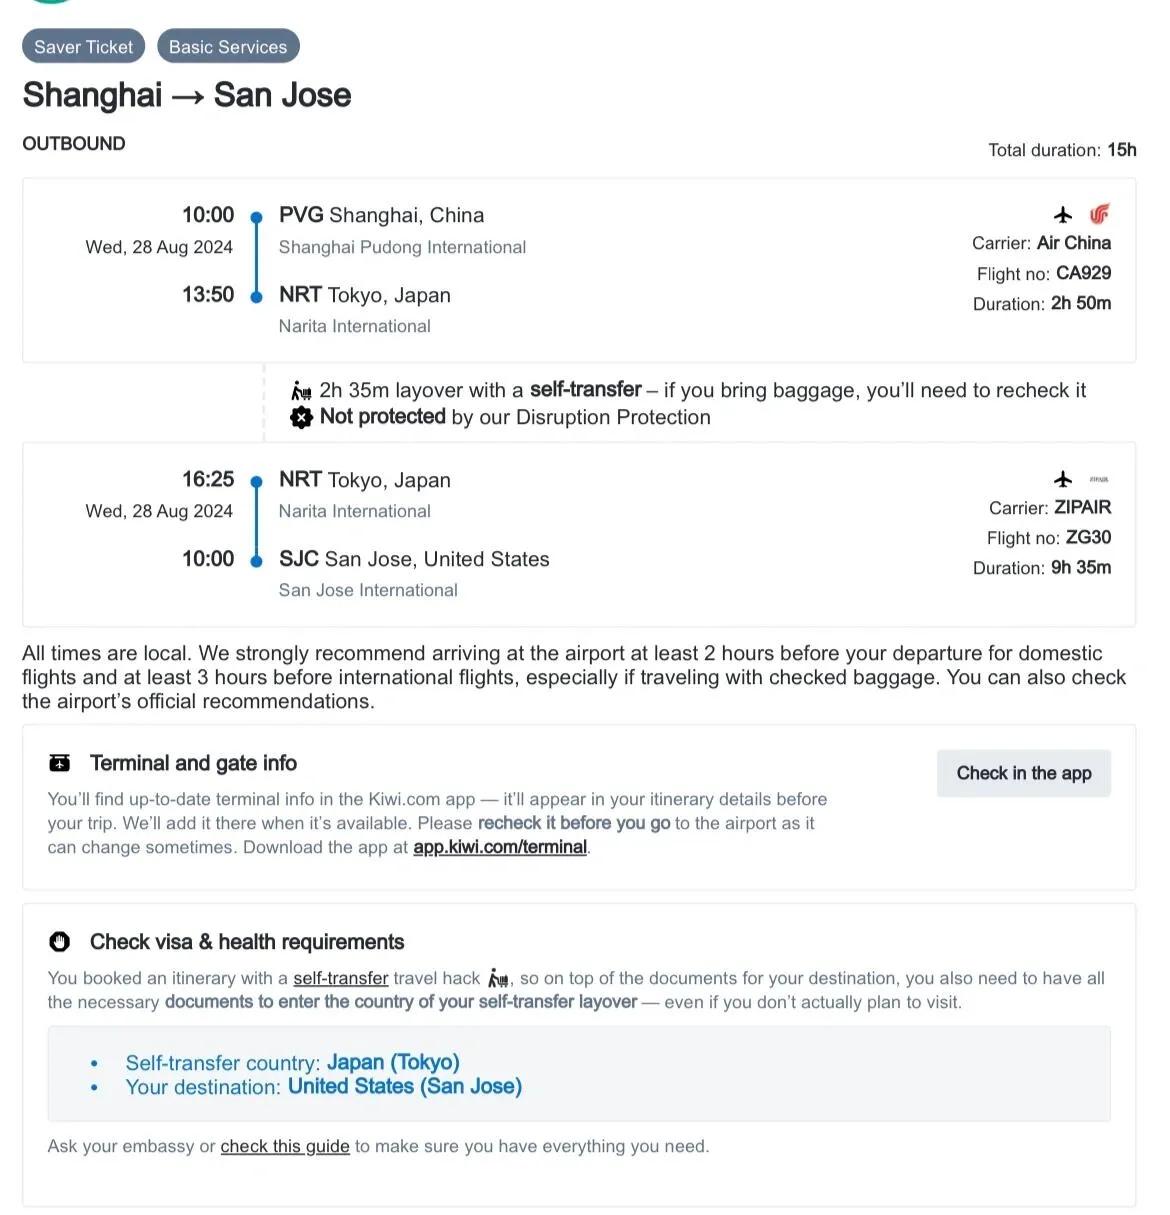Click the Not protected badge icon
Screen dimensions: 1170x1215
(x=301, y=417)
